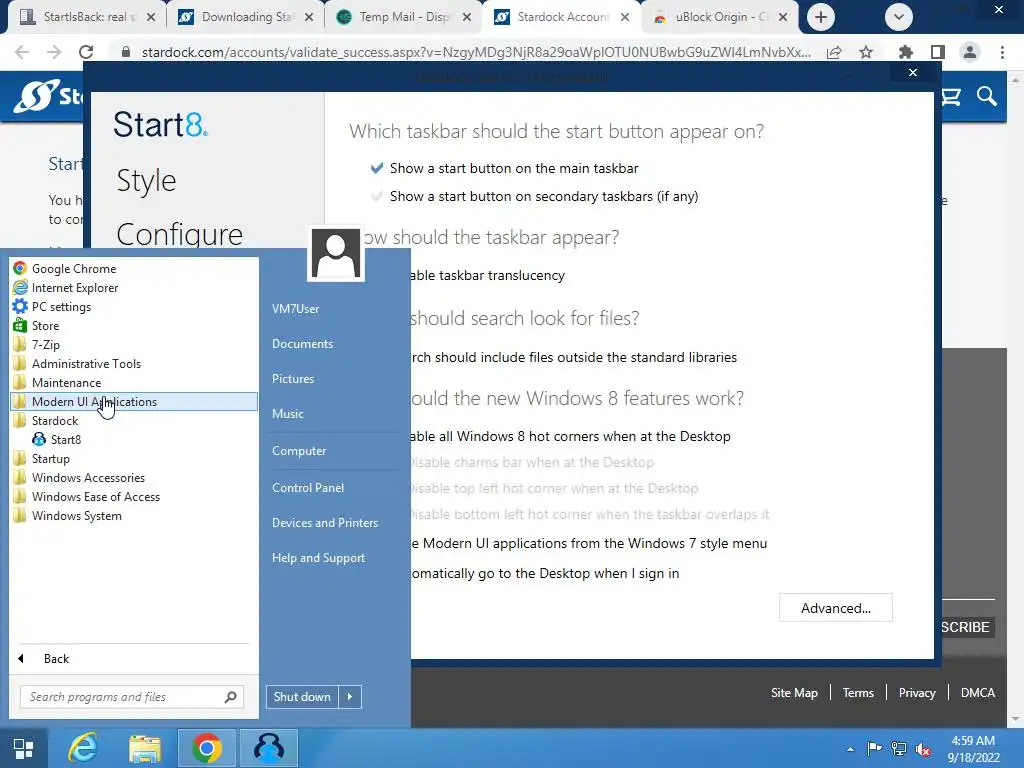Open Start8 configuration taskbar icon
Viewport: 1024px width, 768px height.
point(268,748)
